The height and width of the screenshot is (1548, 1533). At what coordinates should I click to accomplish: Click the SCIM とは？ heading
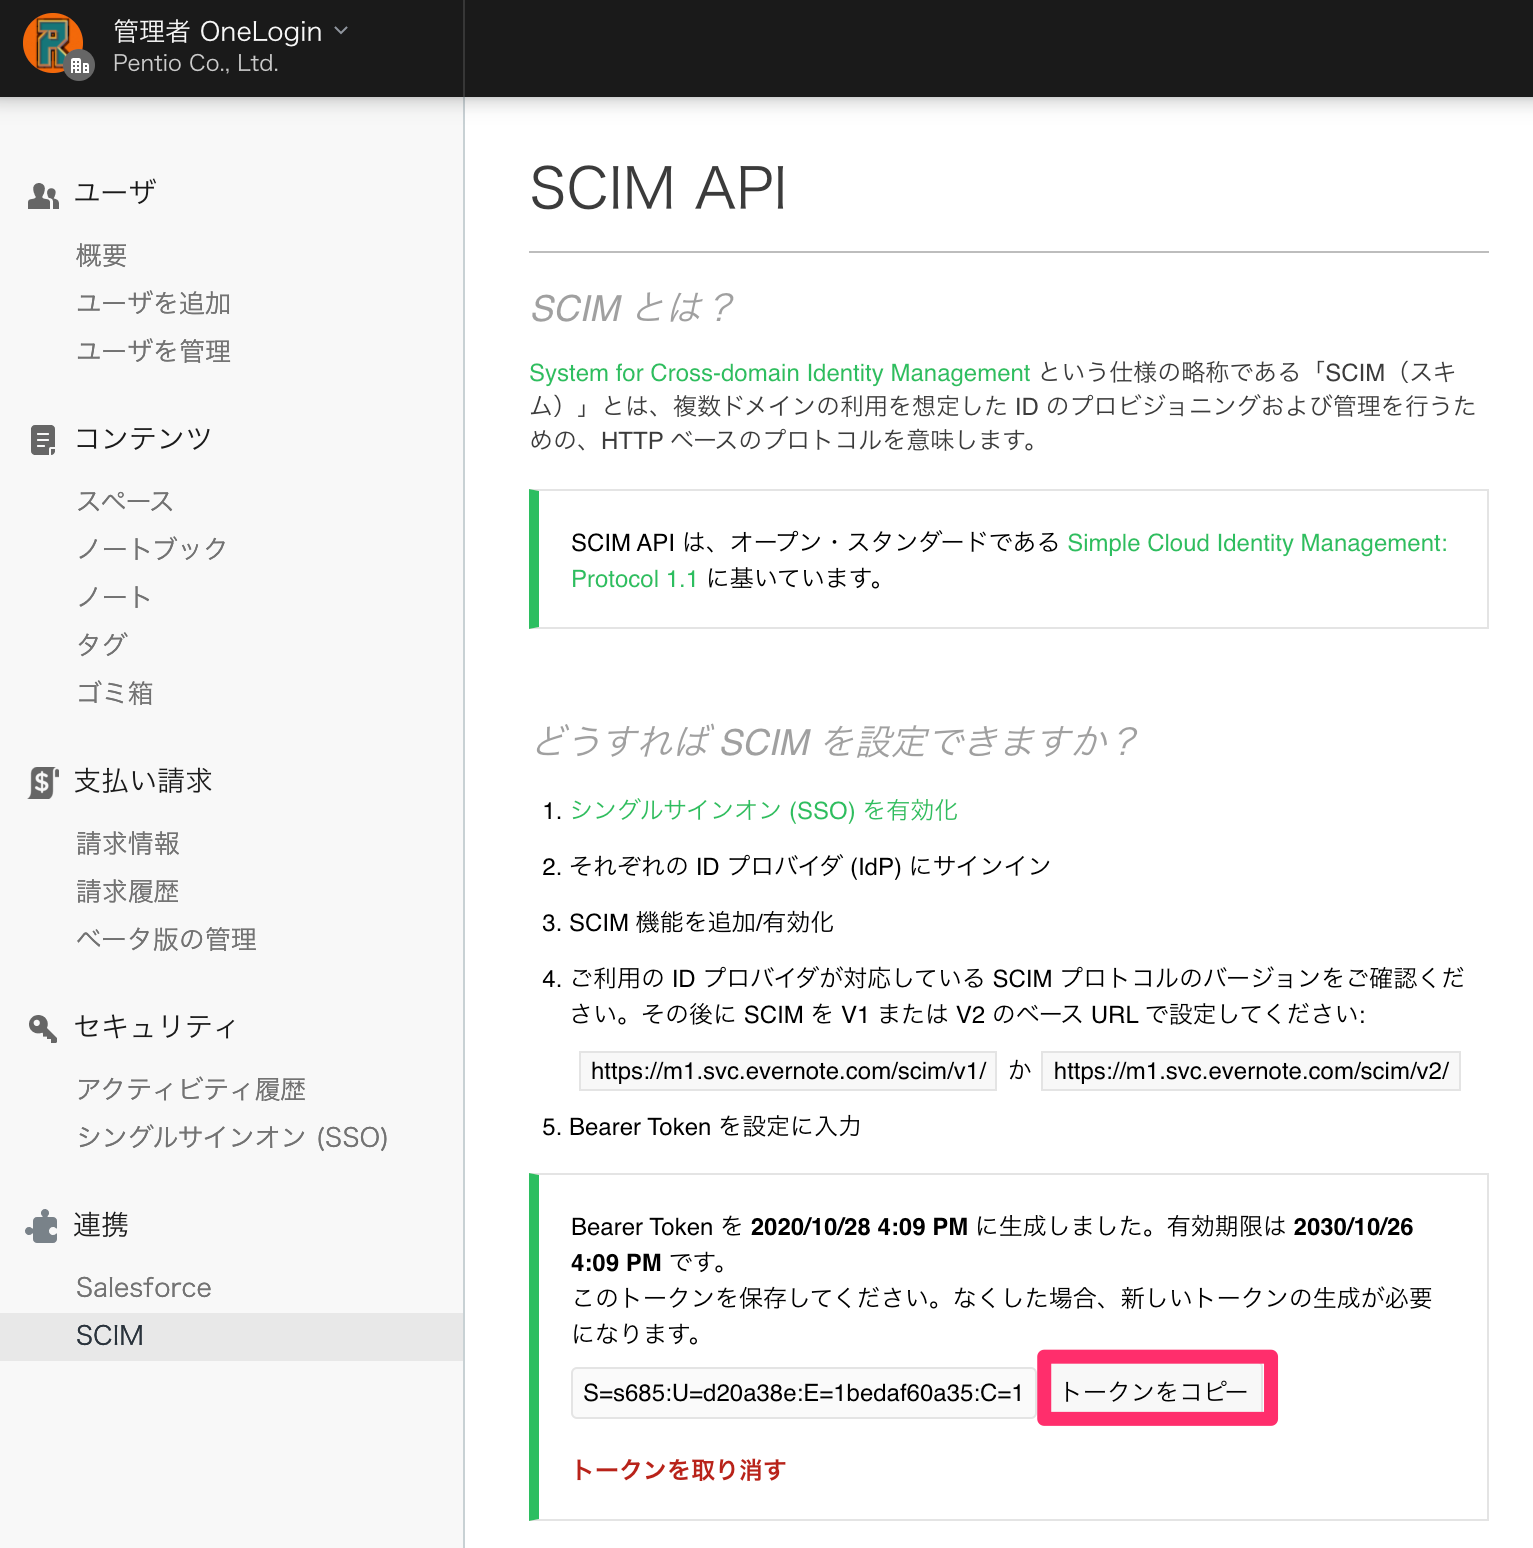(632, 308)
